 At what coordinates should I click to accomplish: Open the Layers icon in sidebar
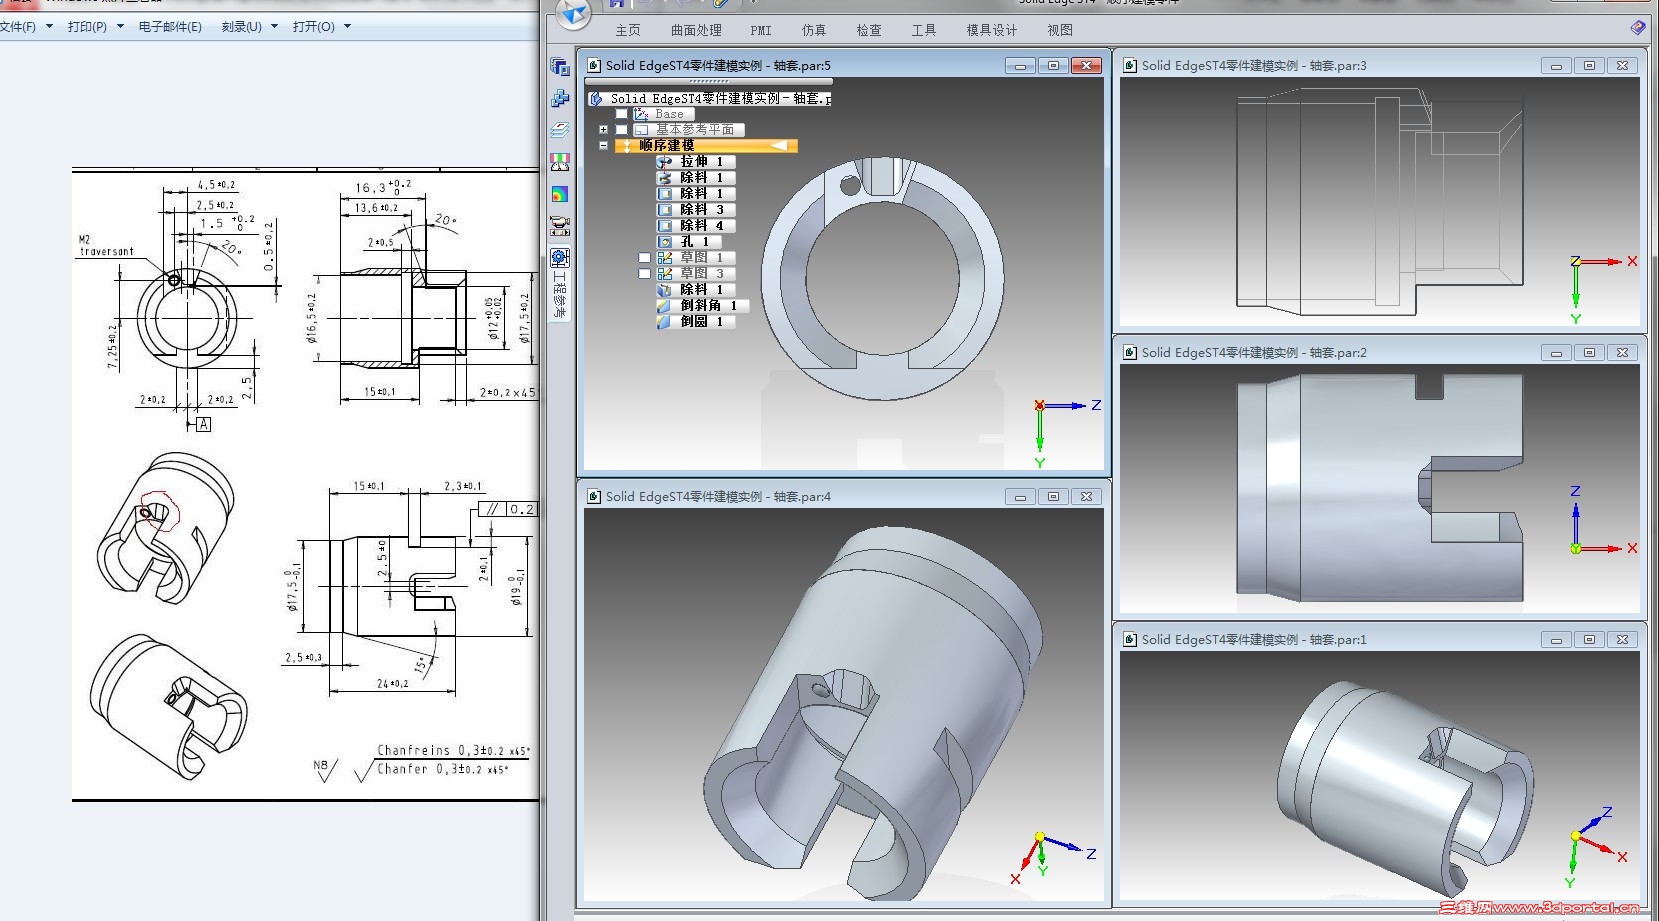click(560, 130)
